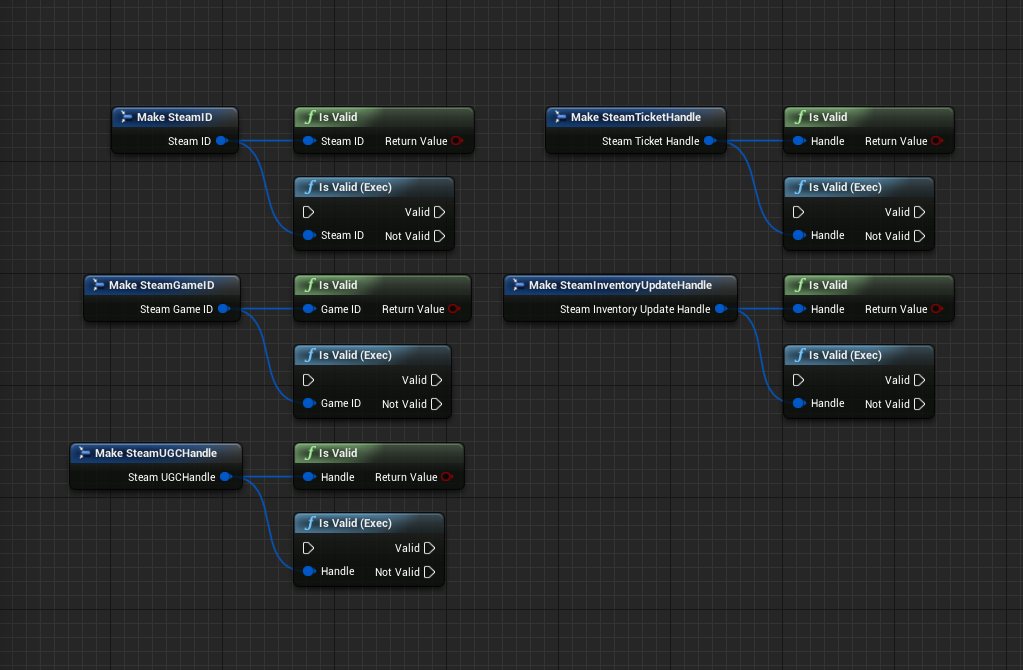Click the Steam Ticket Handle output pin
This screenshot has height=670, width=1023.
[709, 141]
